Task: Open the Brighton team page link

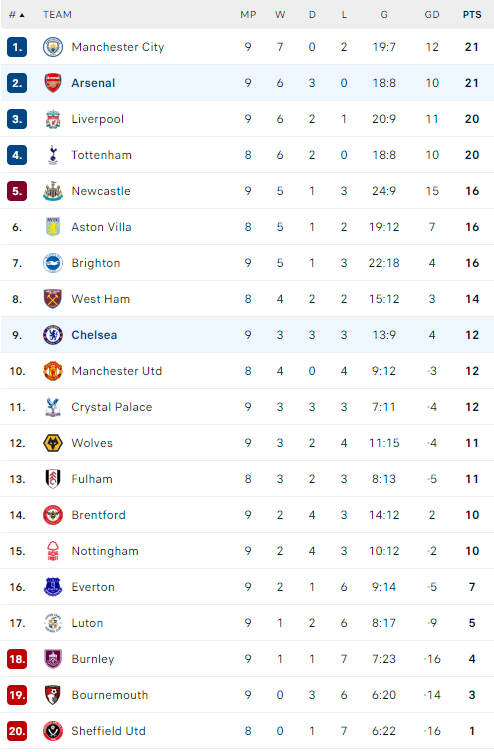Action: click(95, 263)
